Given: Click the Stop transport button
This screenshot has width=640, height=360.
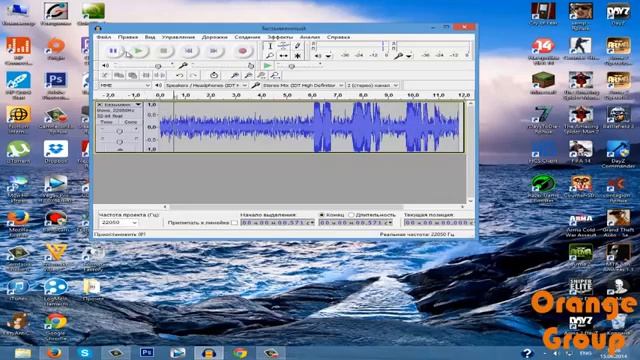Looking at the screenshot, I should 164,51.
